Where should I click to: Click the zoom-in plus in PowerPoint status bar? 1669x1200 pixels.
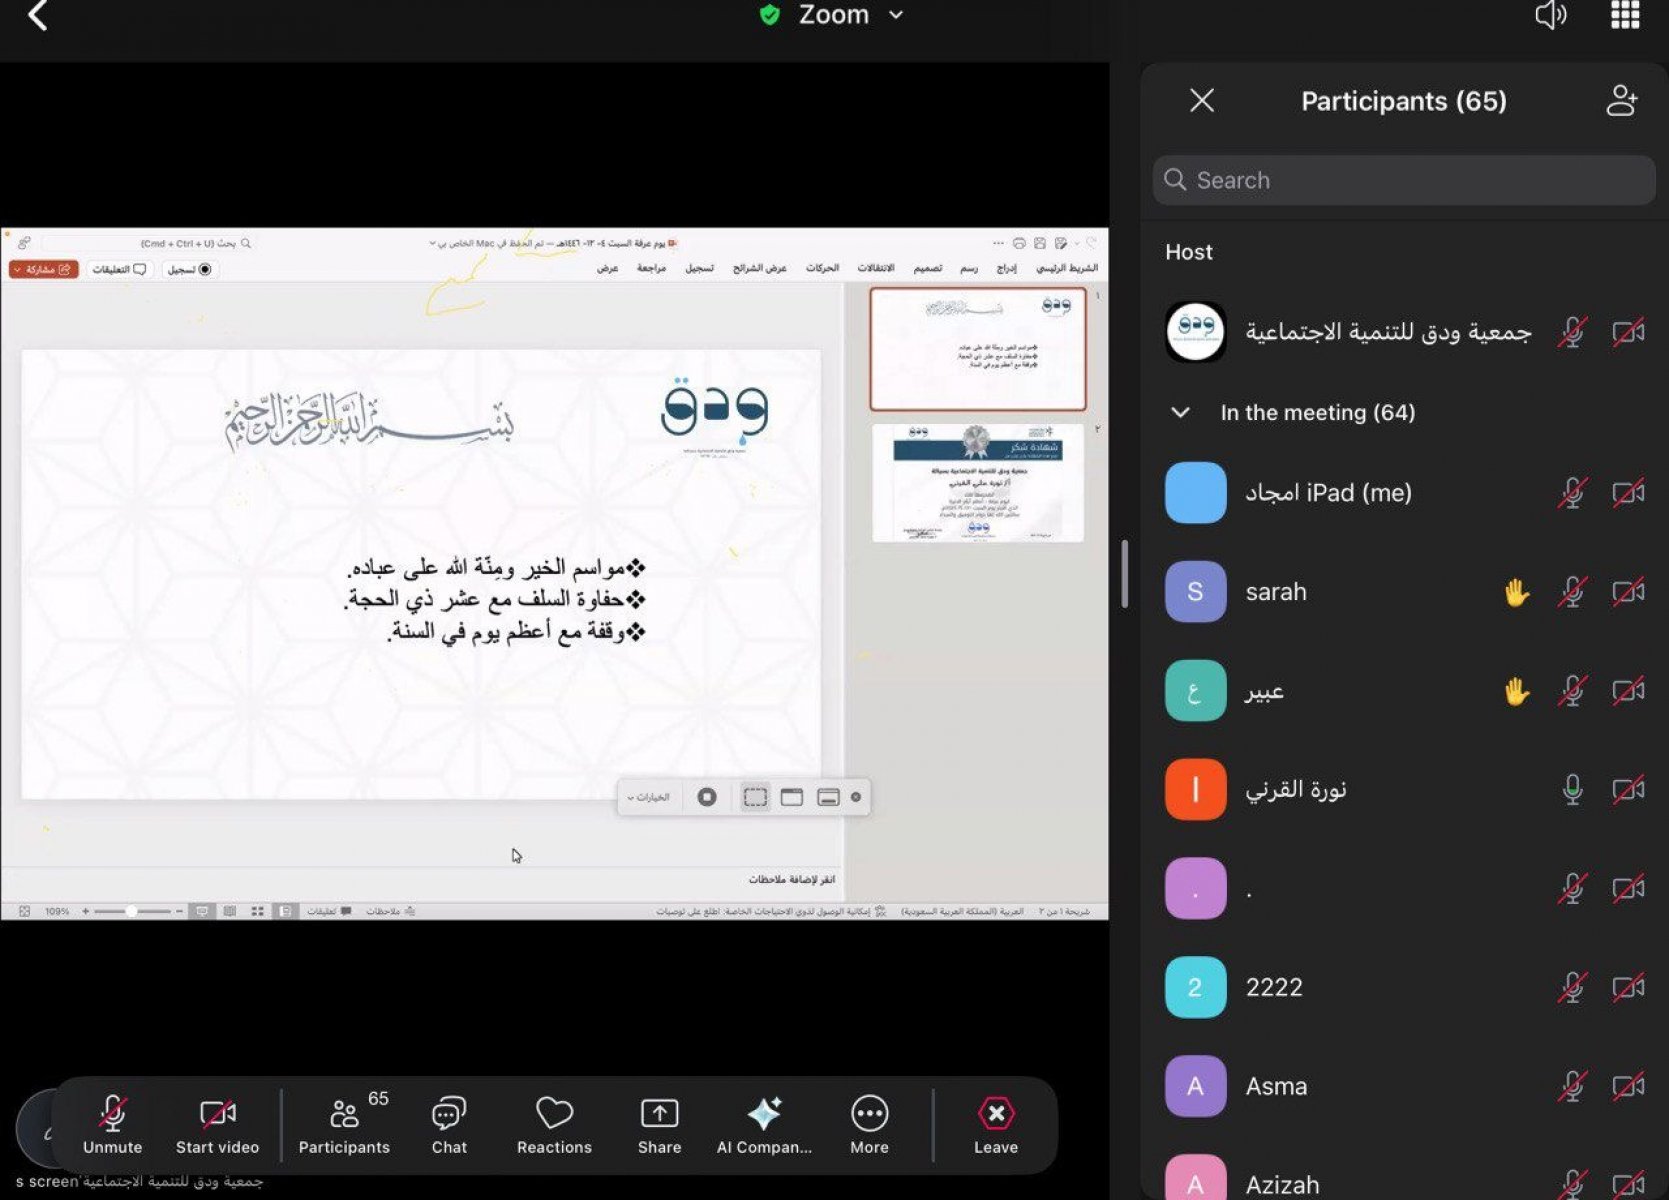tap(85, 911)
